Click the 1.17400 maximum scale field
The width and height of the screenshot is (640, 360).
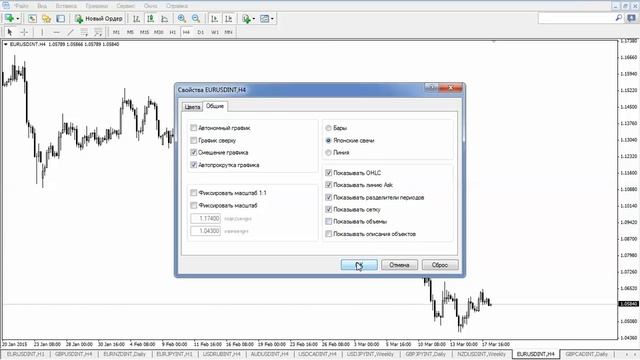click(206, 218)
